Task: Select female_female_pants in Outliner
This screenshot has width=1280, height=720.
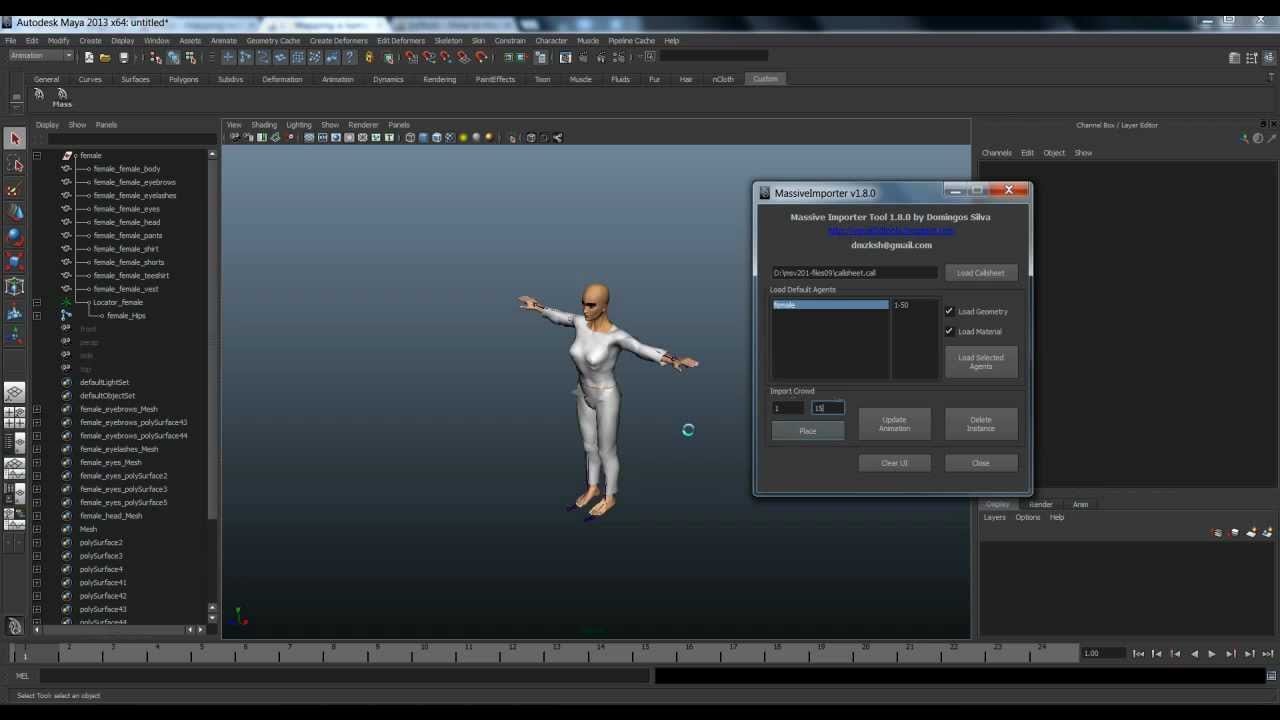Action: (127, 235)
